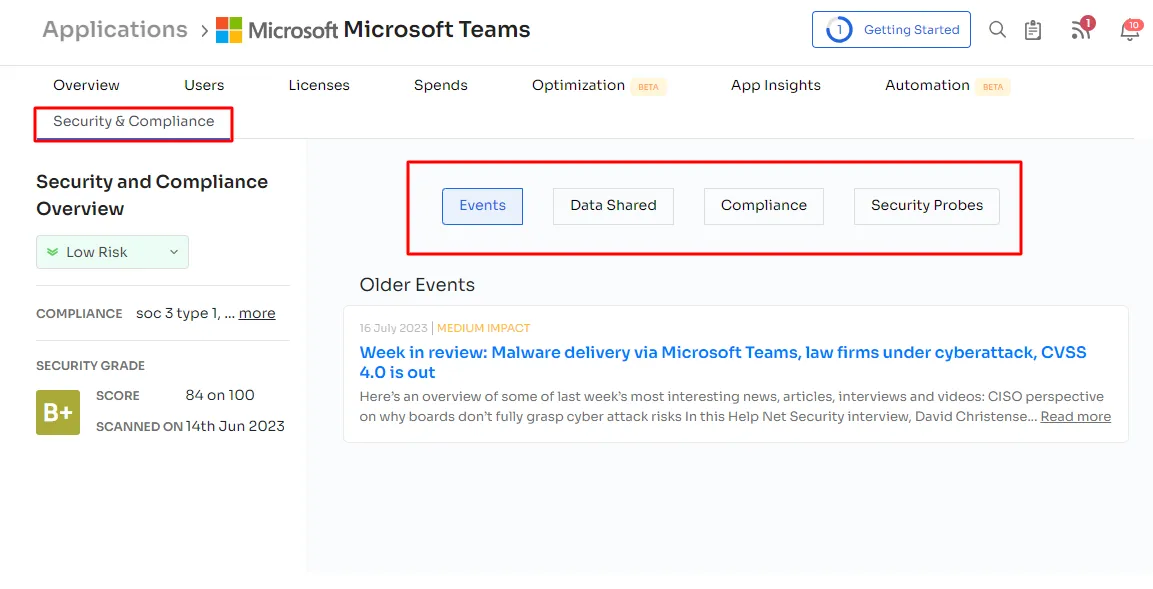Click the Microsoft logo icon
Viewport: 1153px width, 589px height.
(x=229, y=30)
